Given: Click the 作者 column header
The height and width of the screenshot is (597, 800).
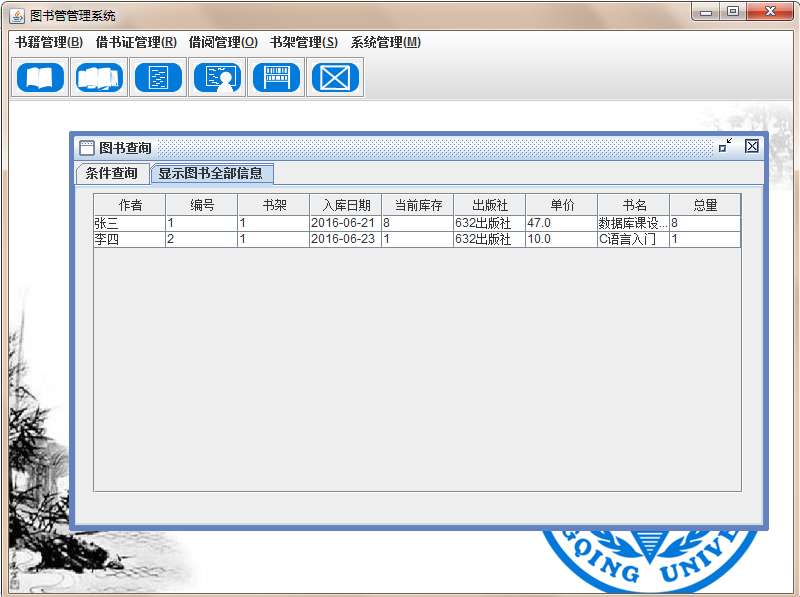Looking at the screenshot, I should tap(130, 205).
